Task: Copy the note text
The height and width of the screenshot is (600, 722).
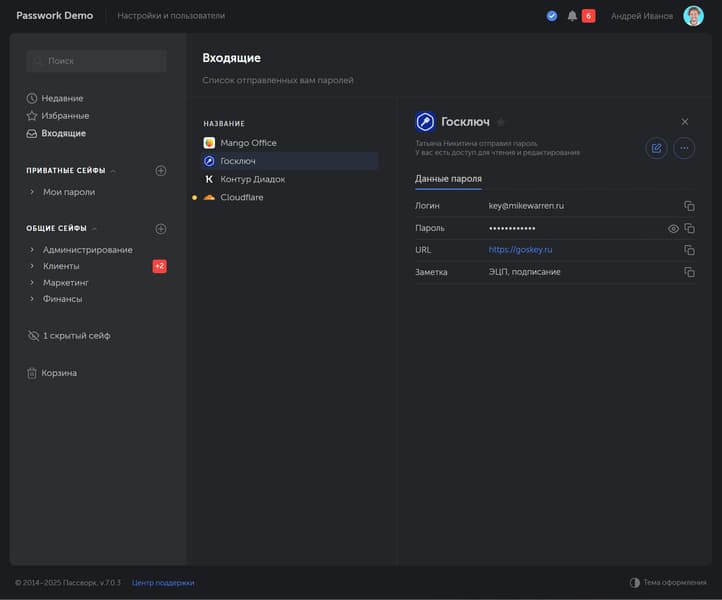Action: pos(689,272)
